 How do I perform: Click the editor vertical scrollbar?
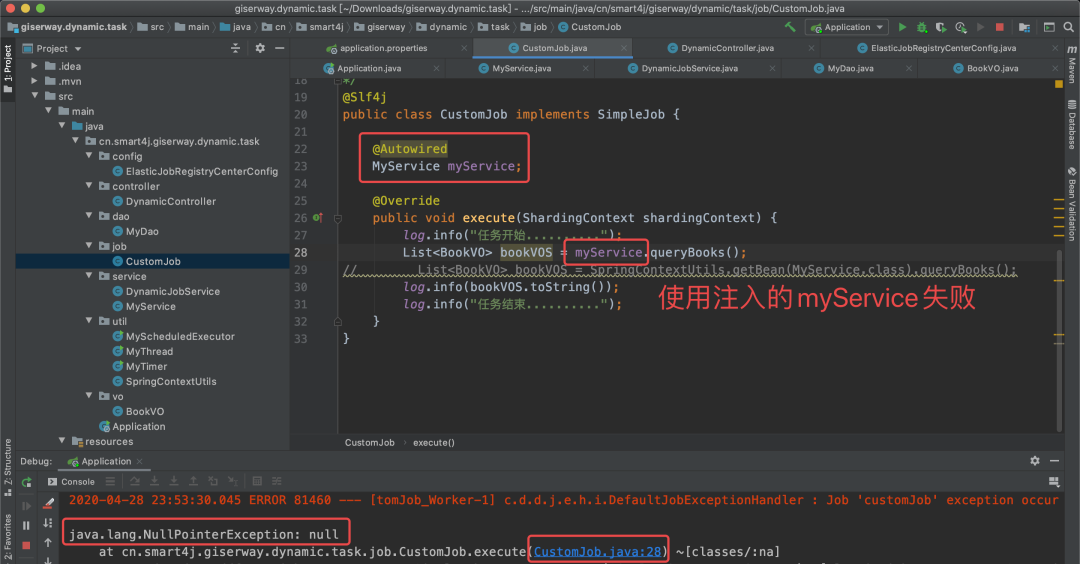click(1059, 341)
